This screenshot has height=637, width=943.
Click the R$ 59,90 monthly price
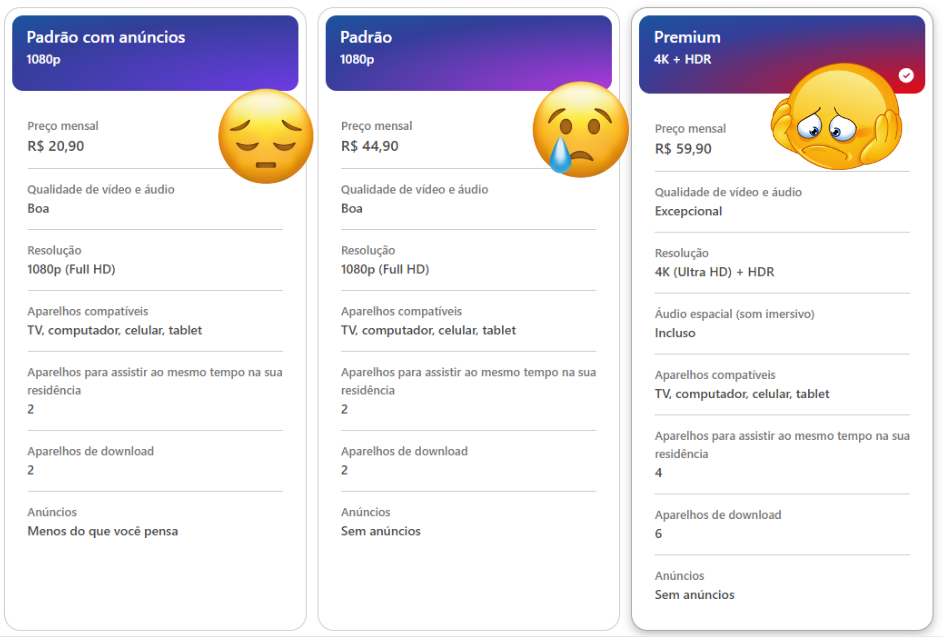[x=683, y=149]
